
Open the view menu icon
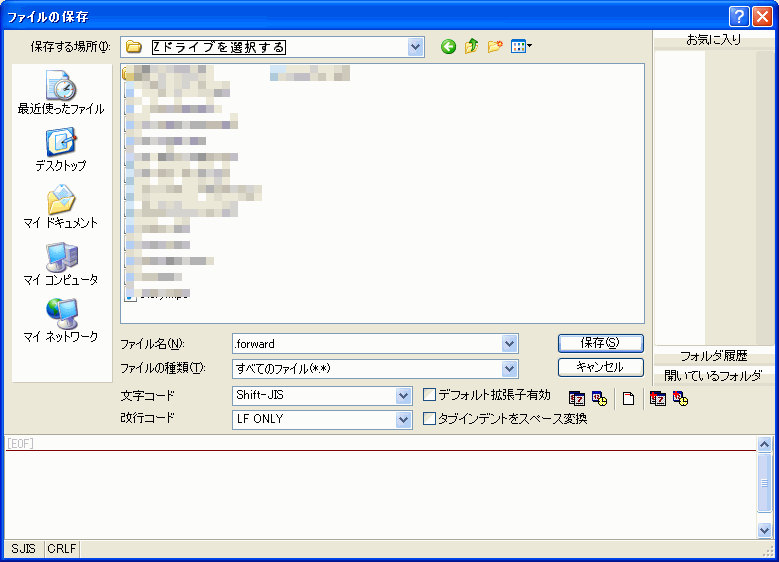click(521, 46)
